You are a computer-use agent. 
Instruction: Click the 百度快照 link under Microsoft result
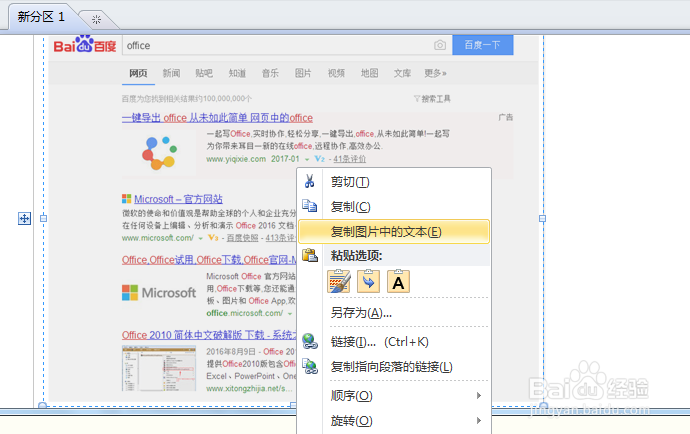point(242,238)
